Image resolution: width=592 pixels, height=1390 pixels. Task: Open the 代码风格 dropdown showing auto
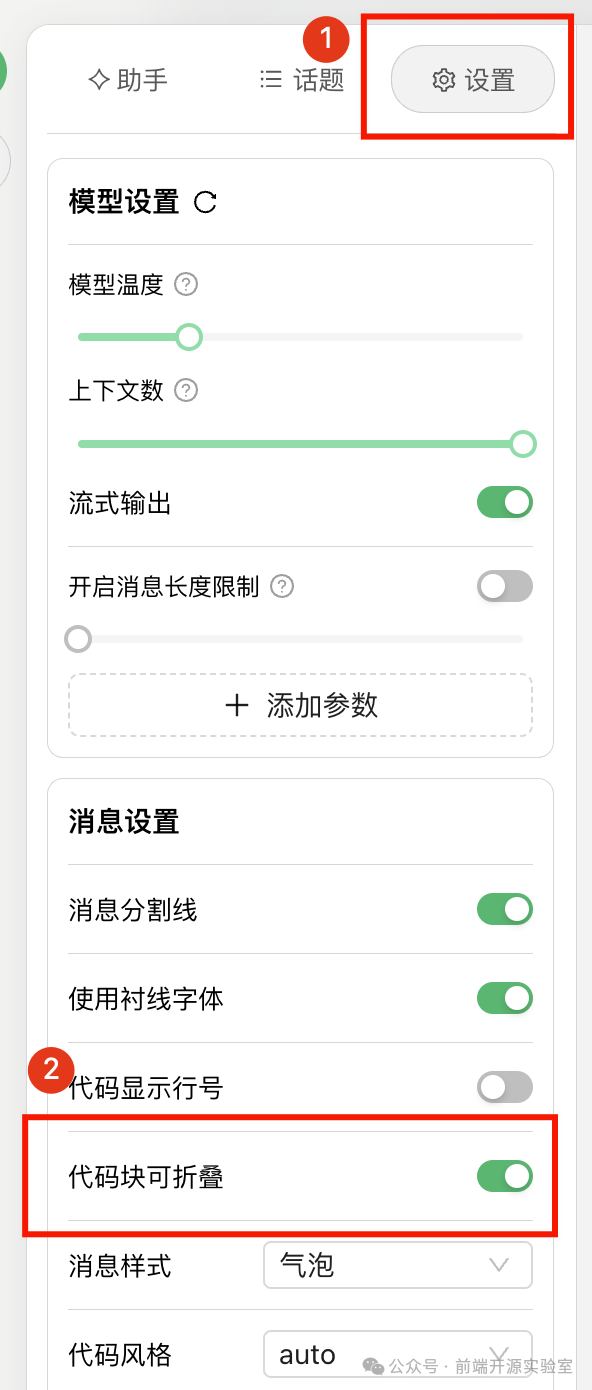pos(398,1354)
